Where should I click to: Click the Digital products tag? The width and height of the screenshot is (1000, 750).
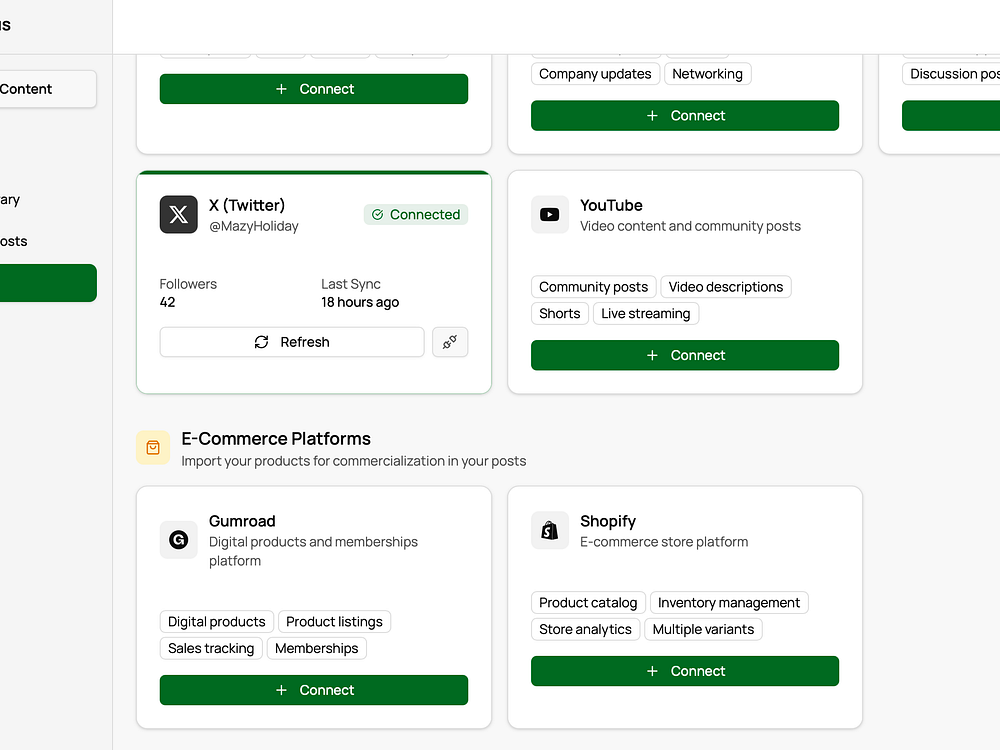click(x=217, y=622)
